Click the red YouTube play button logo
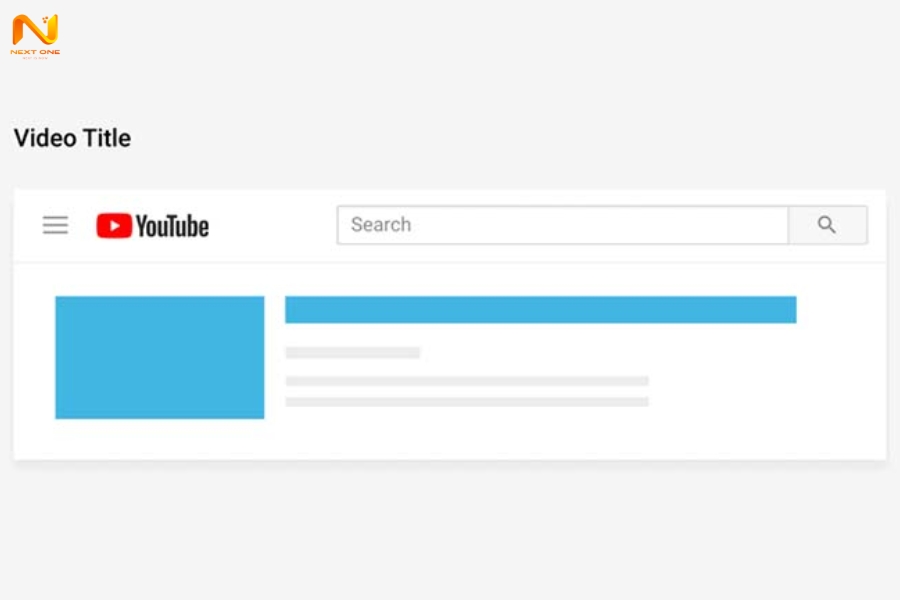Viewport: 900px width, 600px height. coord(114,226)
